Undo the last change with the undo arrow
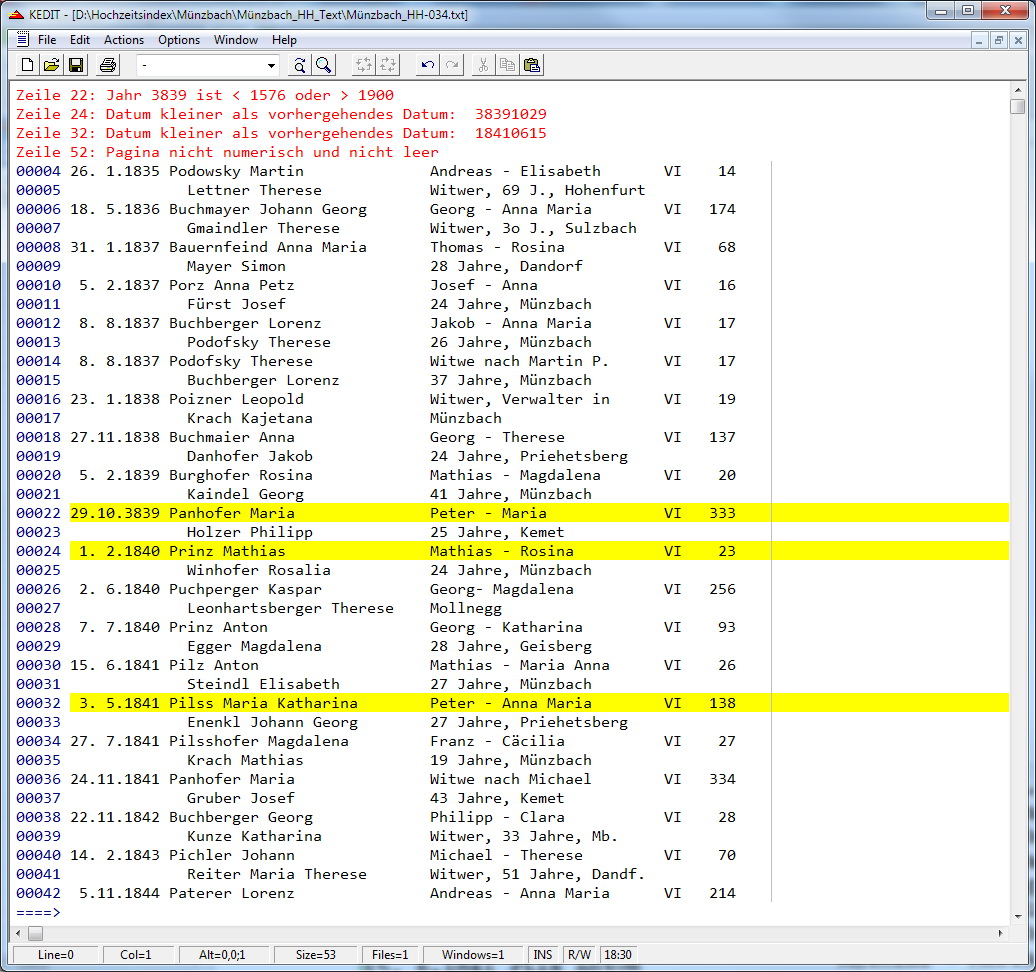 [428, 65]
